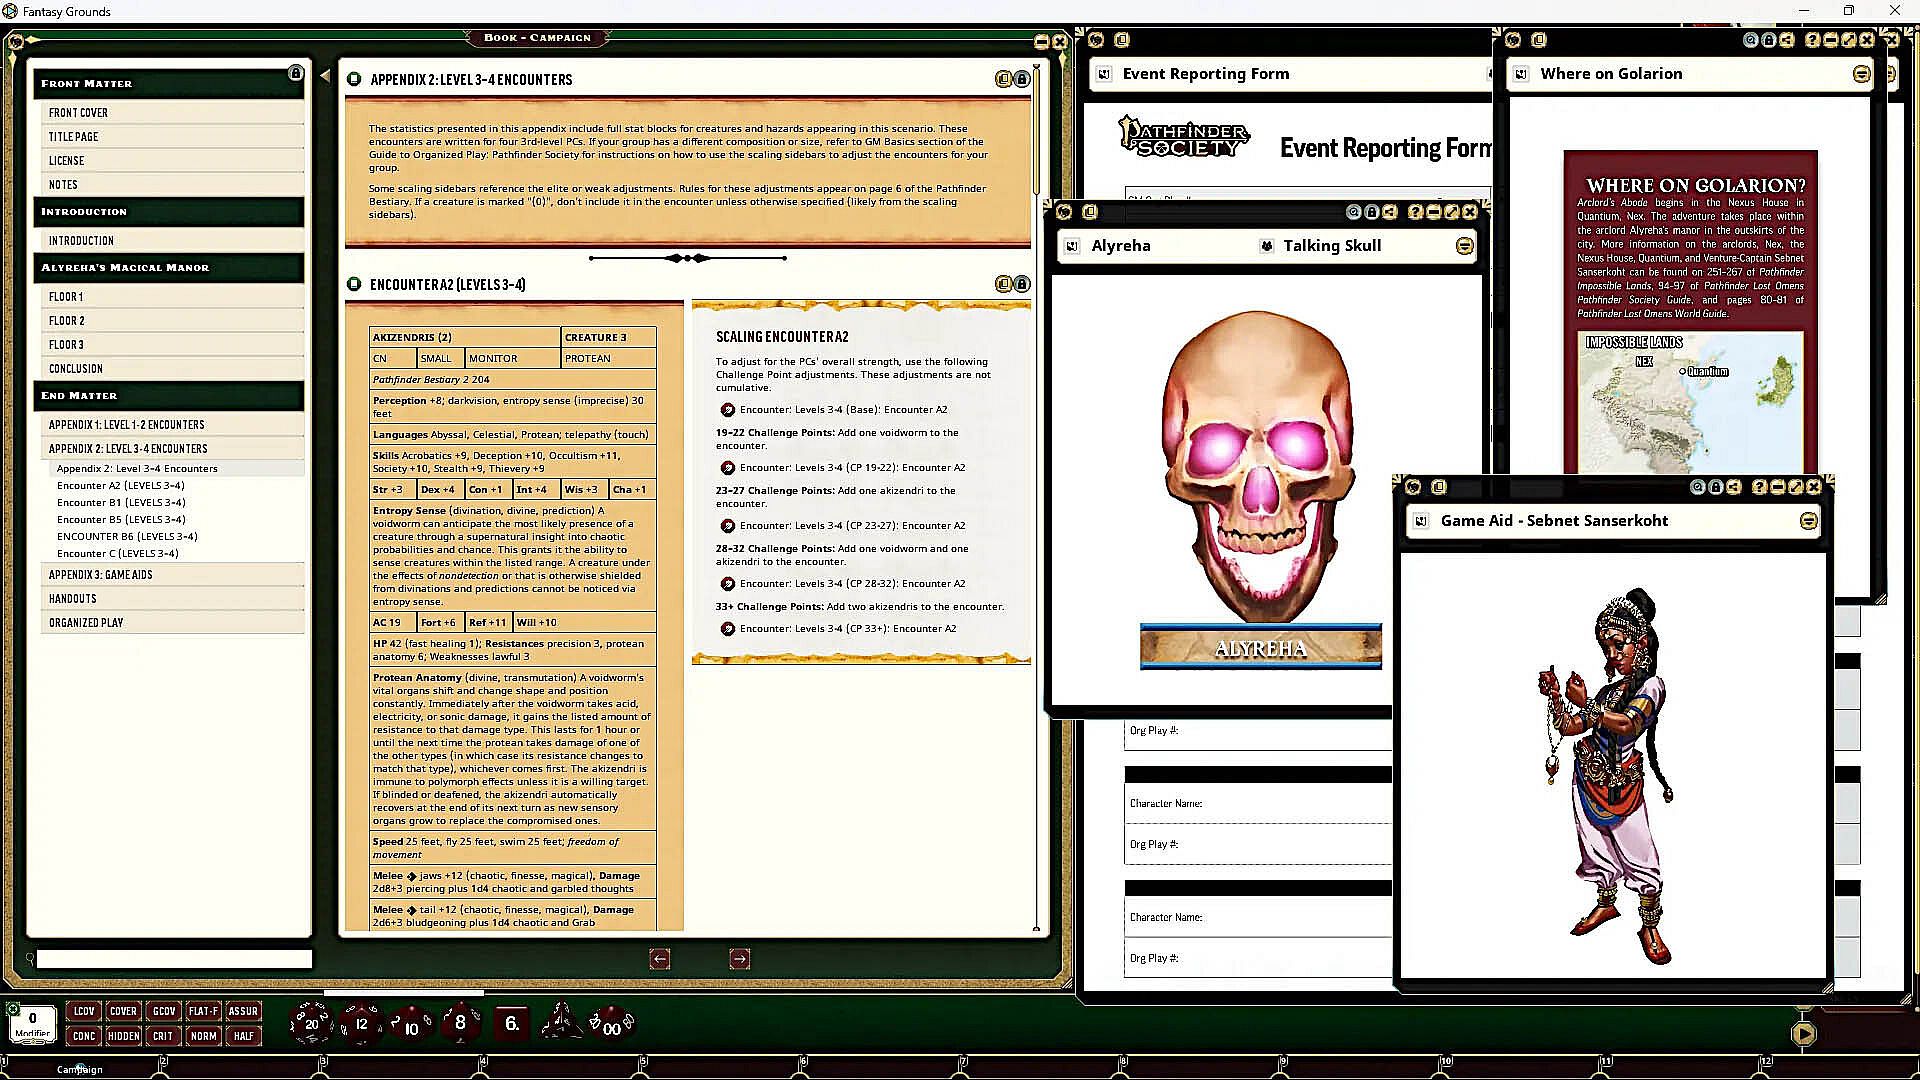Viewport: 1920px width, 1080px height.
Task: Roll the percentile d100 die
Action: point(611,1024)
